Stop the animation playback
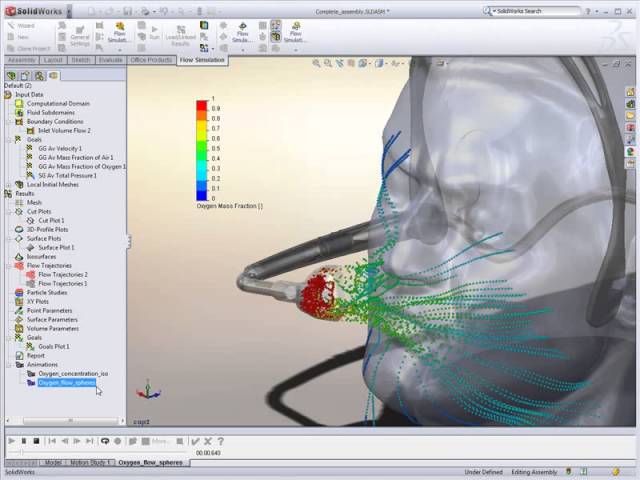 point(37,441)
